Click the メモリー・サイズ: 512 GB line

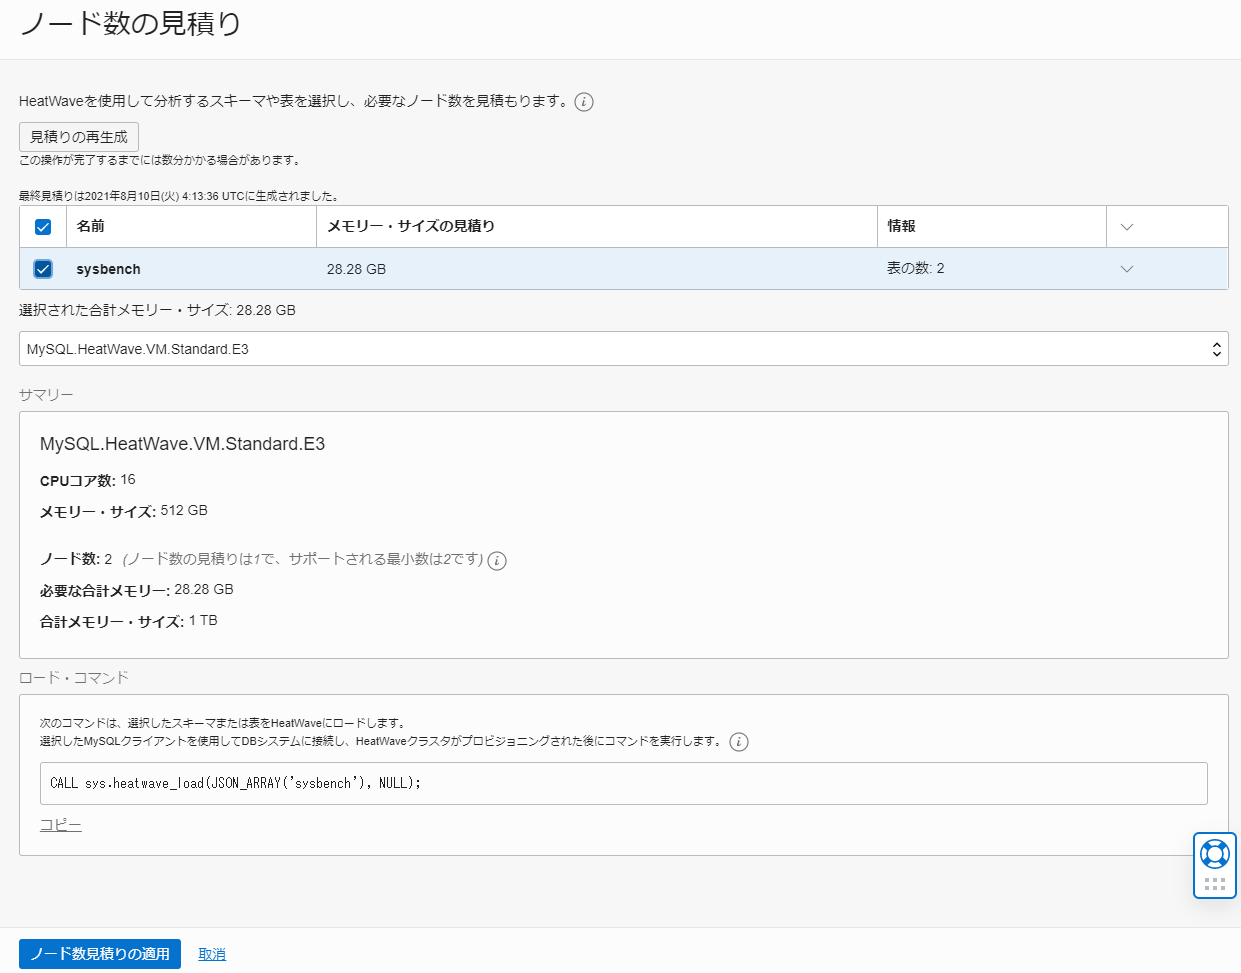click(x=124, y=511)
